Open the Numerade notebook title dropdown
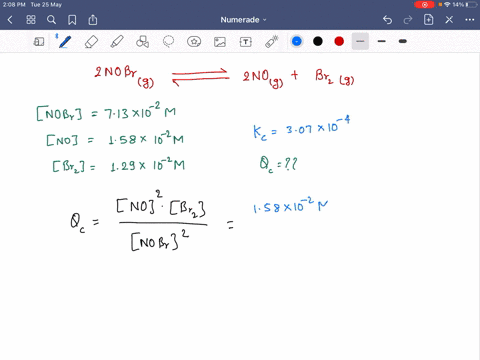 [x=243, y=20]
